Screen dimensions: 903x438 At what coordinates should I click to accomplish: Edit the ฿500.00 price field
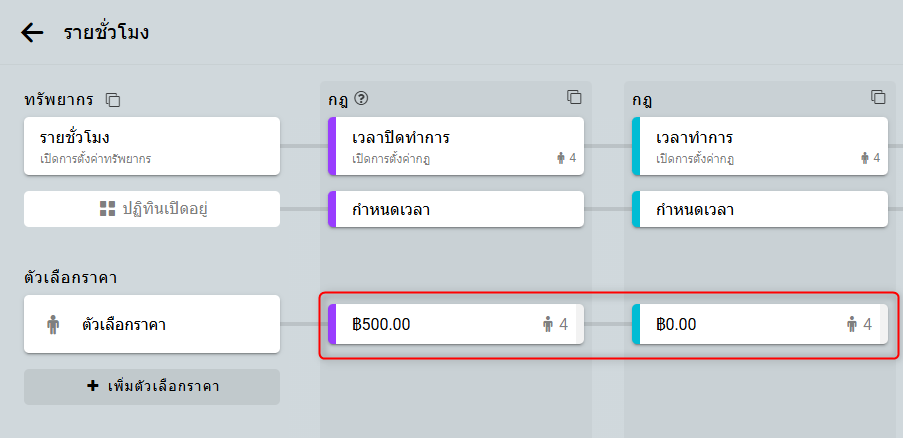(x=430, y=324)
